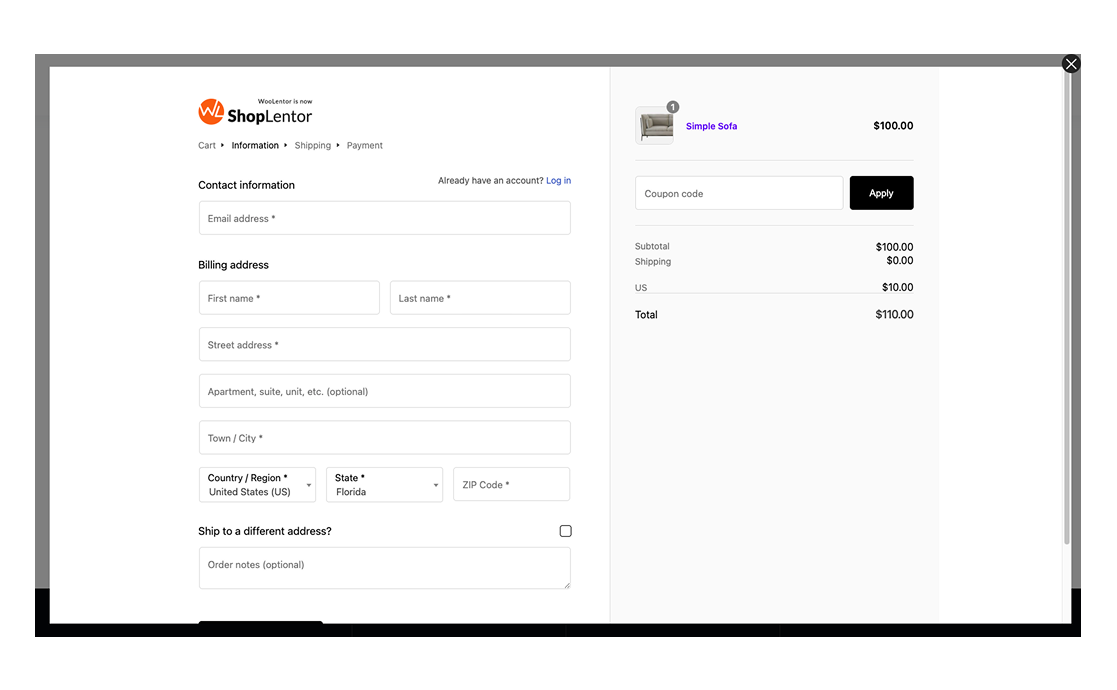Click the Email address input field
1117x690 pixels.
click(385, 217)
